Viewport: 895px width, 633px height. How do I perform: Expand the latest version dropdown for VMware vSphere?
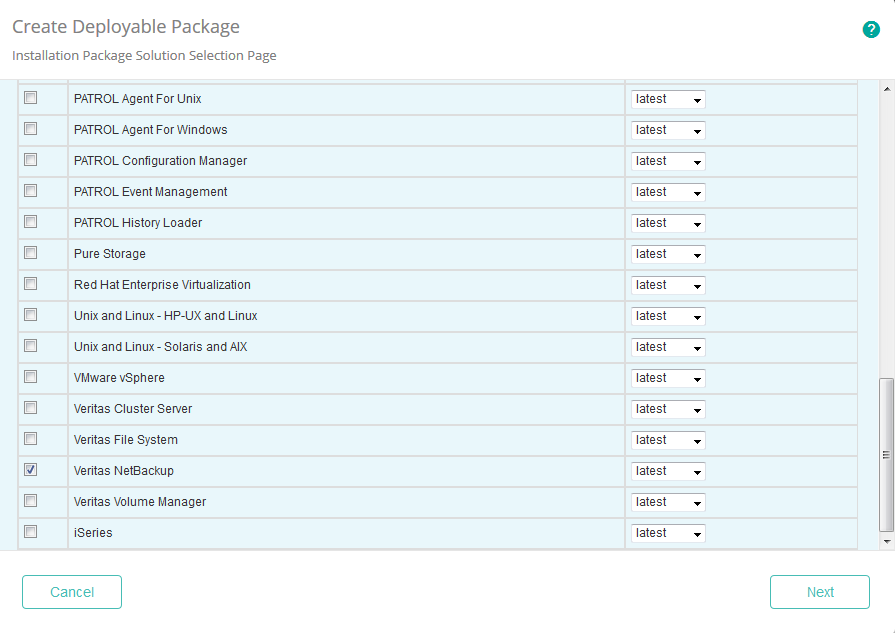click(x=667, y=378)
